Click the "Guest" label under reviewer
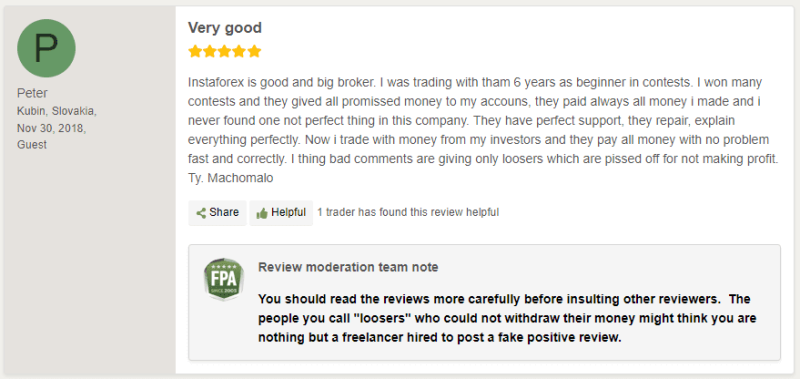The height and width of the screenshot is (379, 800). coord(32,145)
